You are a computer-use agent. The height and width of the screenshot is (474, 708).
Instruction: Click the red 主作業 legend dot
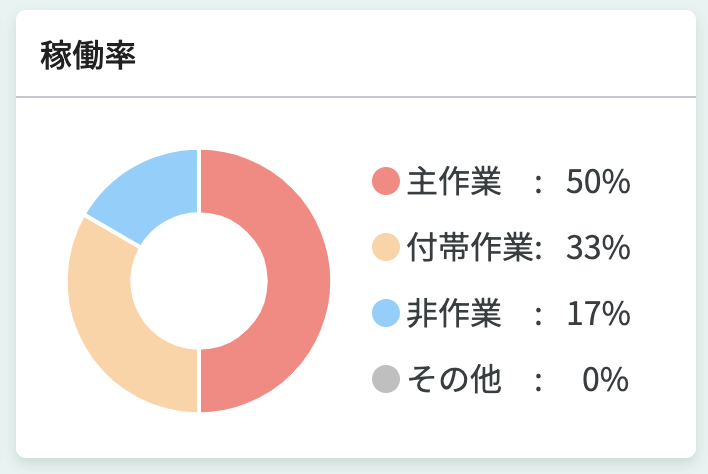coord(386,182)
